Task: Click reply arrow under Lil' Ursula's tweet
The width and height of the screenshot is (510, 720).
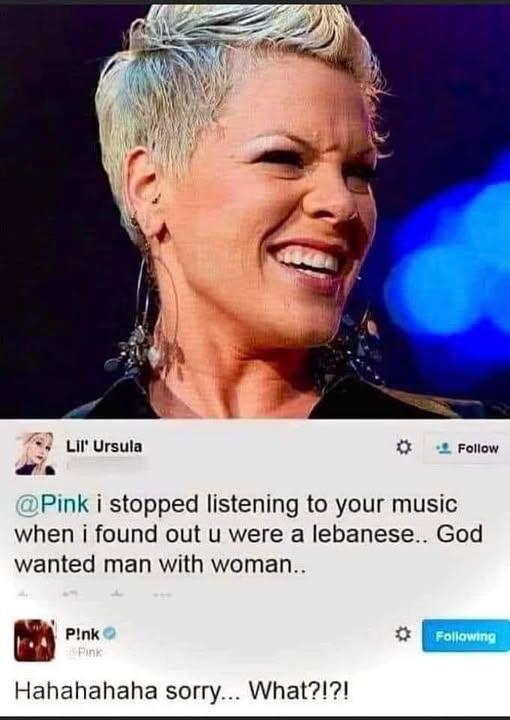Action: (x=22, y=594)
